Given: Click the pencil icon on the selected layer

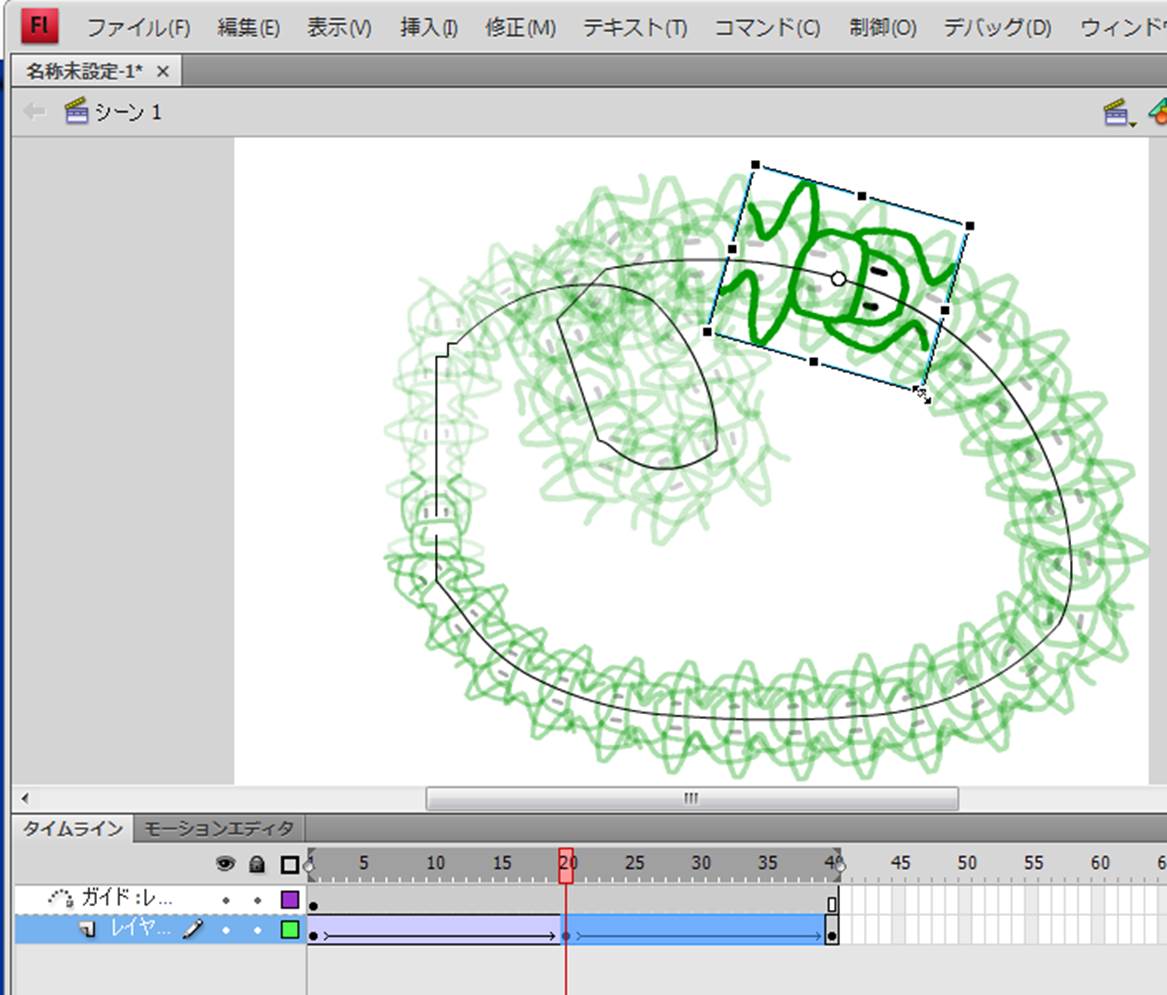Looking at the screenshot, I should click(x=193, y=930).
